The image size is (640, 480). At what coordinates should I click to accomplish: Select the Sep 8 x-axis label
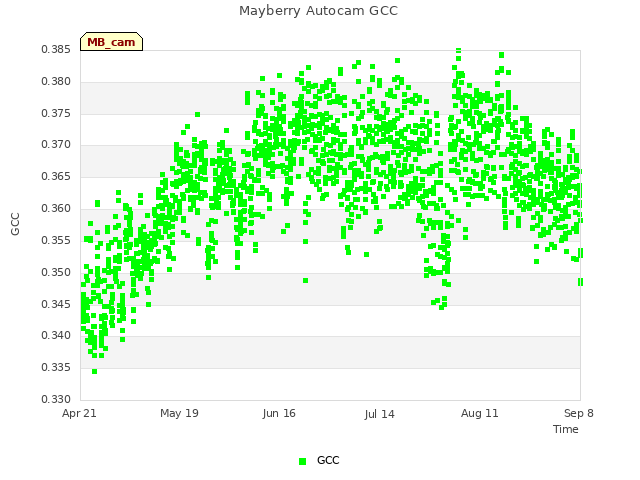tap(579, 413)
